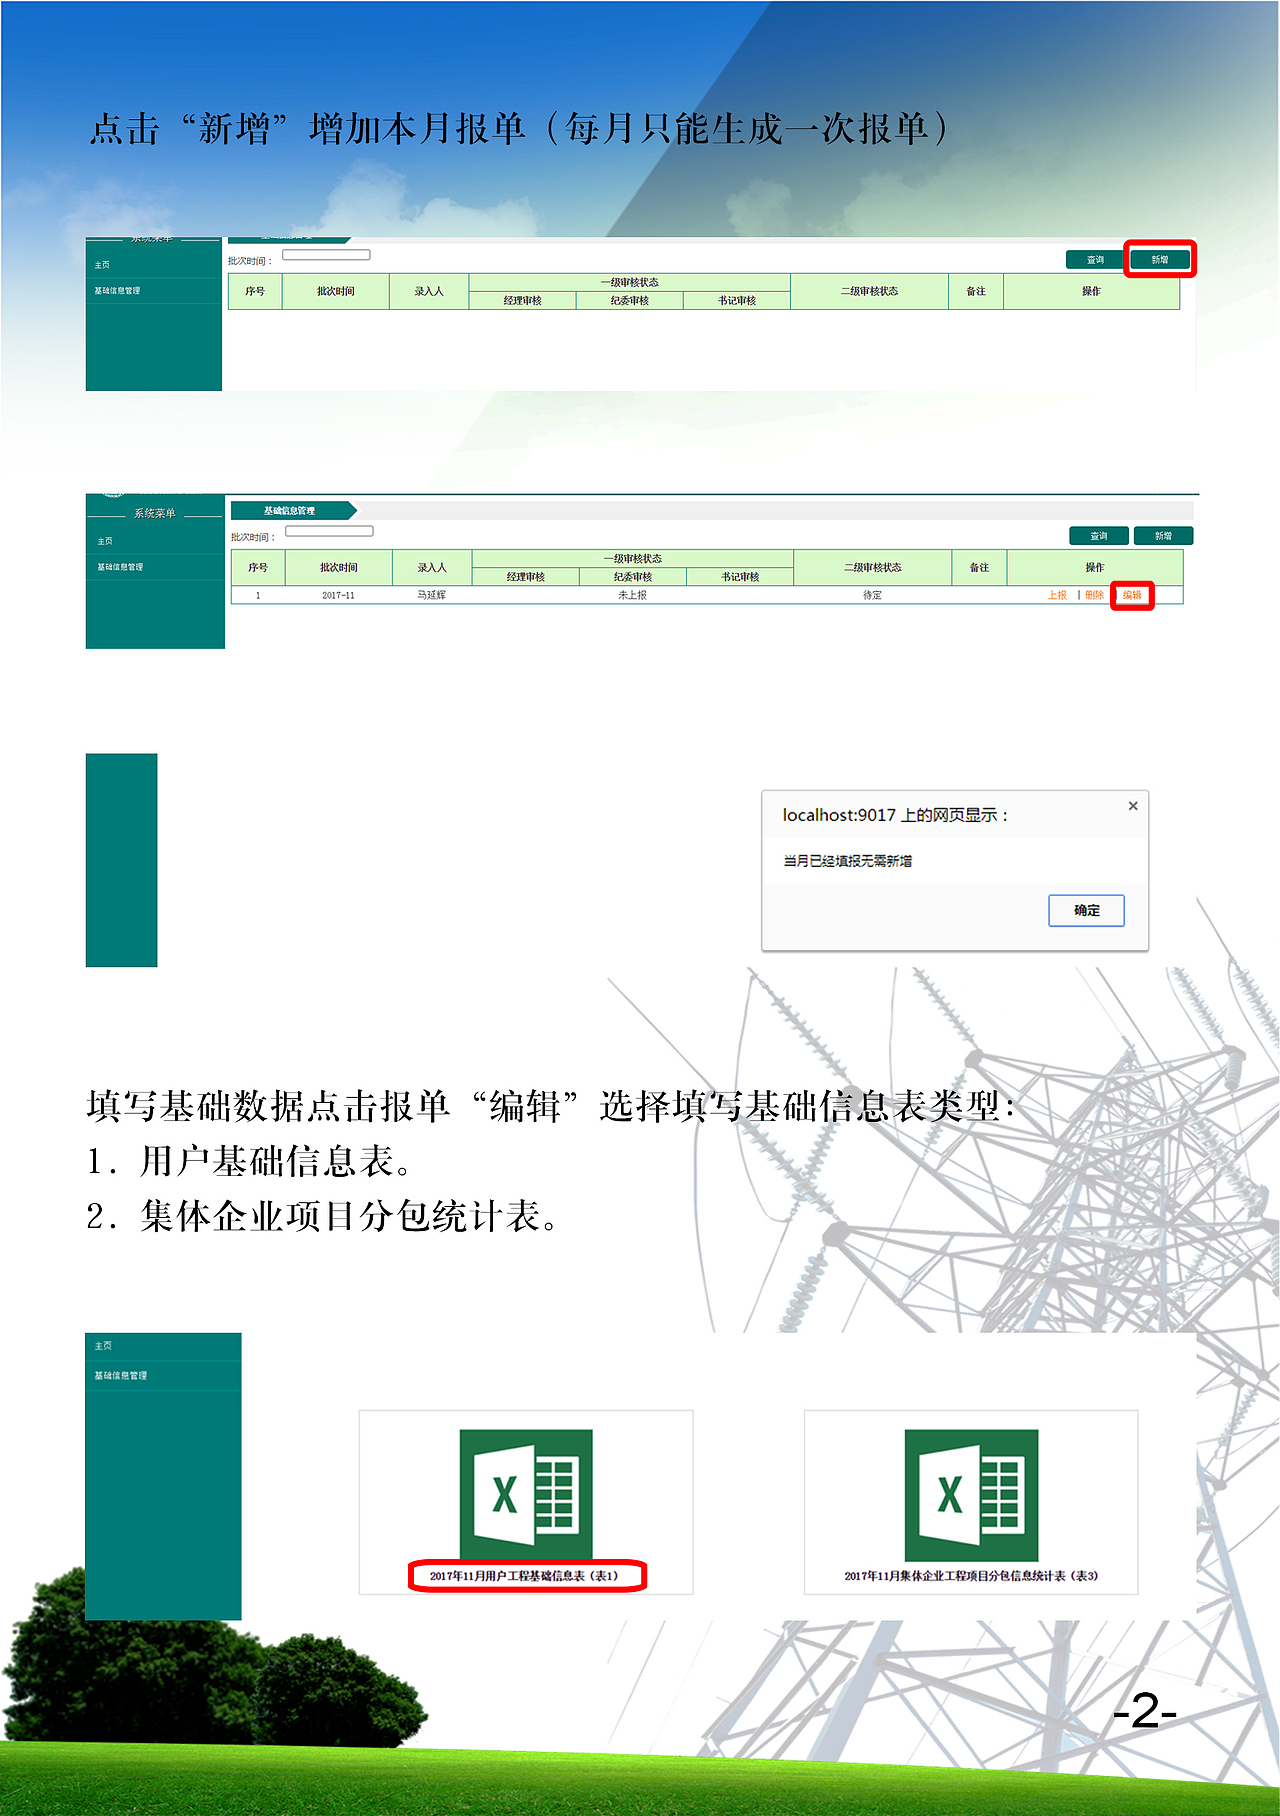Click 删除 in the 2017-11 row
The width and height of the screenshot is (1280, 1816).
tap(1095, 595)
